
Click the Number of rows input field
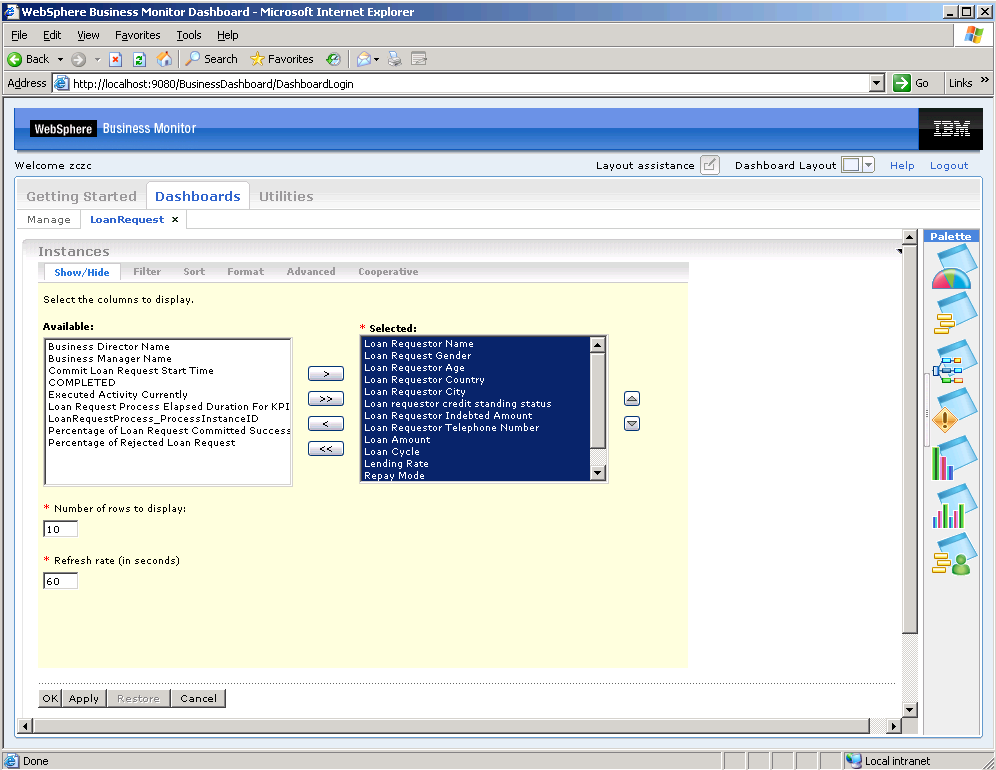click(60, 529)
